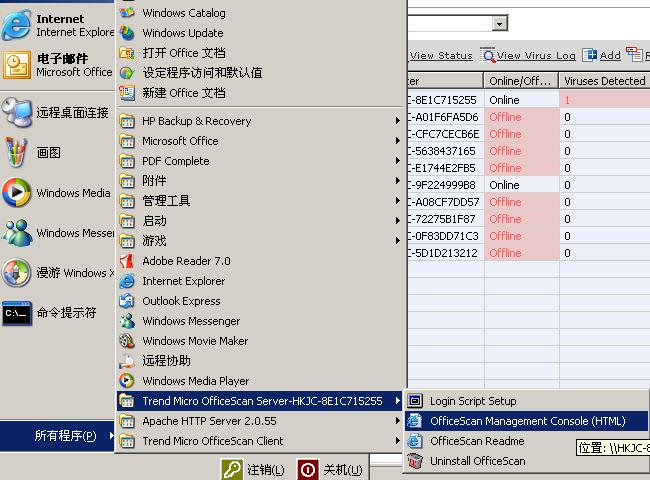Image resolution: width=650 pixels, height=480 pixels.
Task: Expand the PDF Complete submenu arrow
Action: (x=398, y=160)
